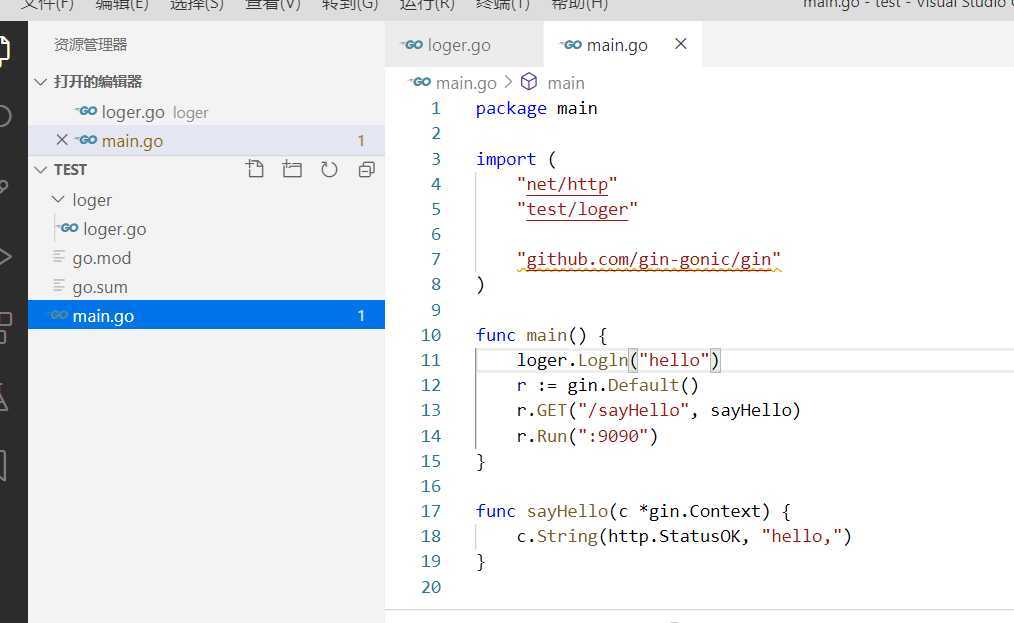The height and width of the screenshot is (623, 1014).
Task: Open Source Control view in activity bar
Action: point(4,187)
